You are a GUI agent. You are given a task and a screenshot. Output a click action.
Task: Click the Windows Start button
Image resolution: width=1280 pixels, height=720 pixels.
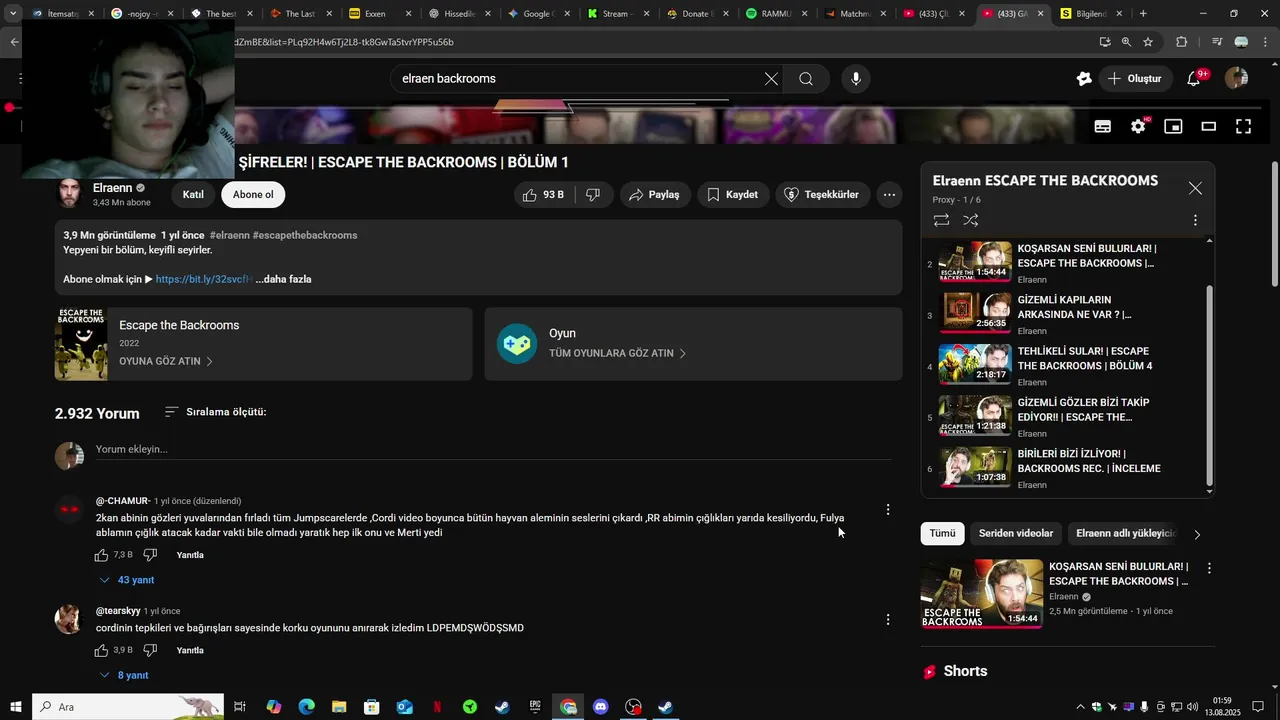(x=16, y=707)
